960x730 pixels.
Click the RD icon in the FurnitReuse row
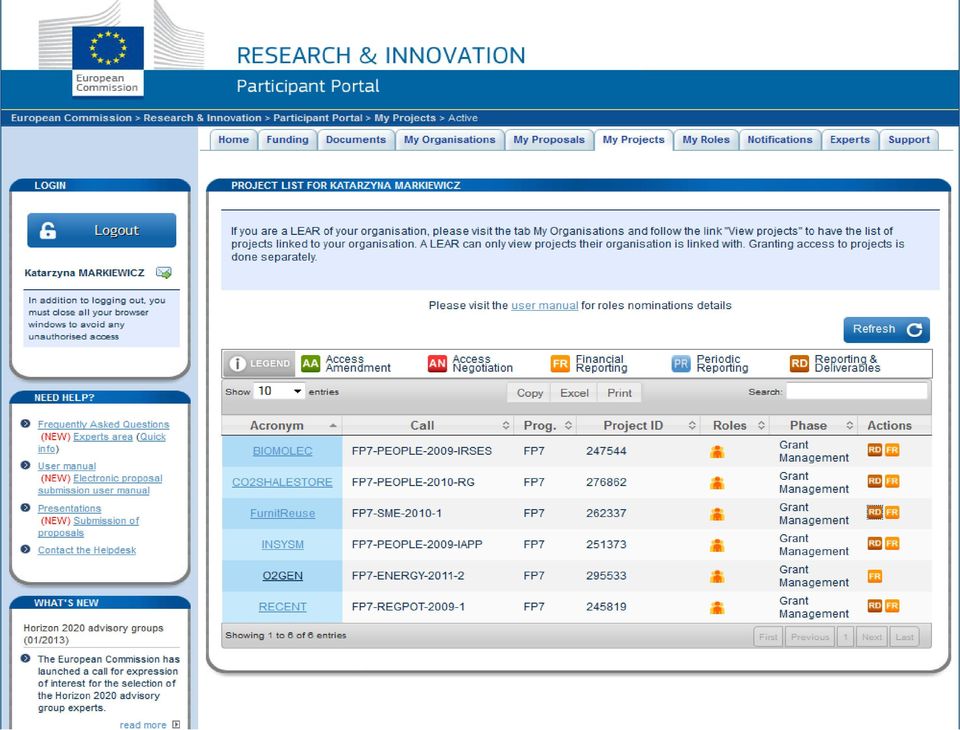874,513
